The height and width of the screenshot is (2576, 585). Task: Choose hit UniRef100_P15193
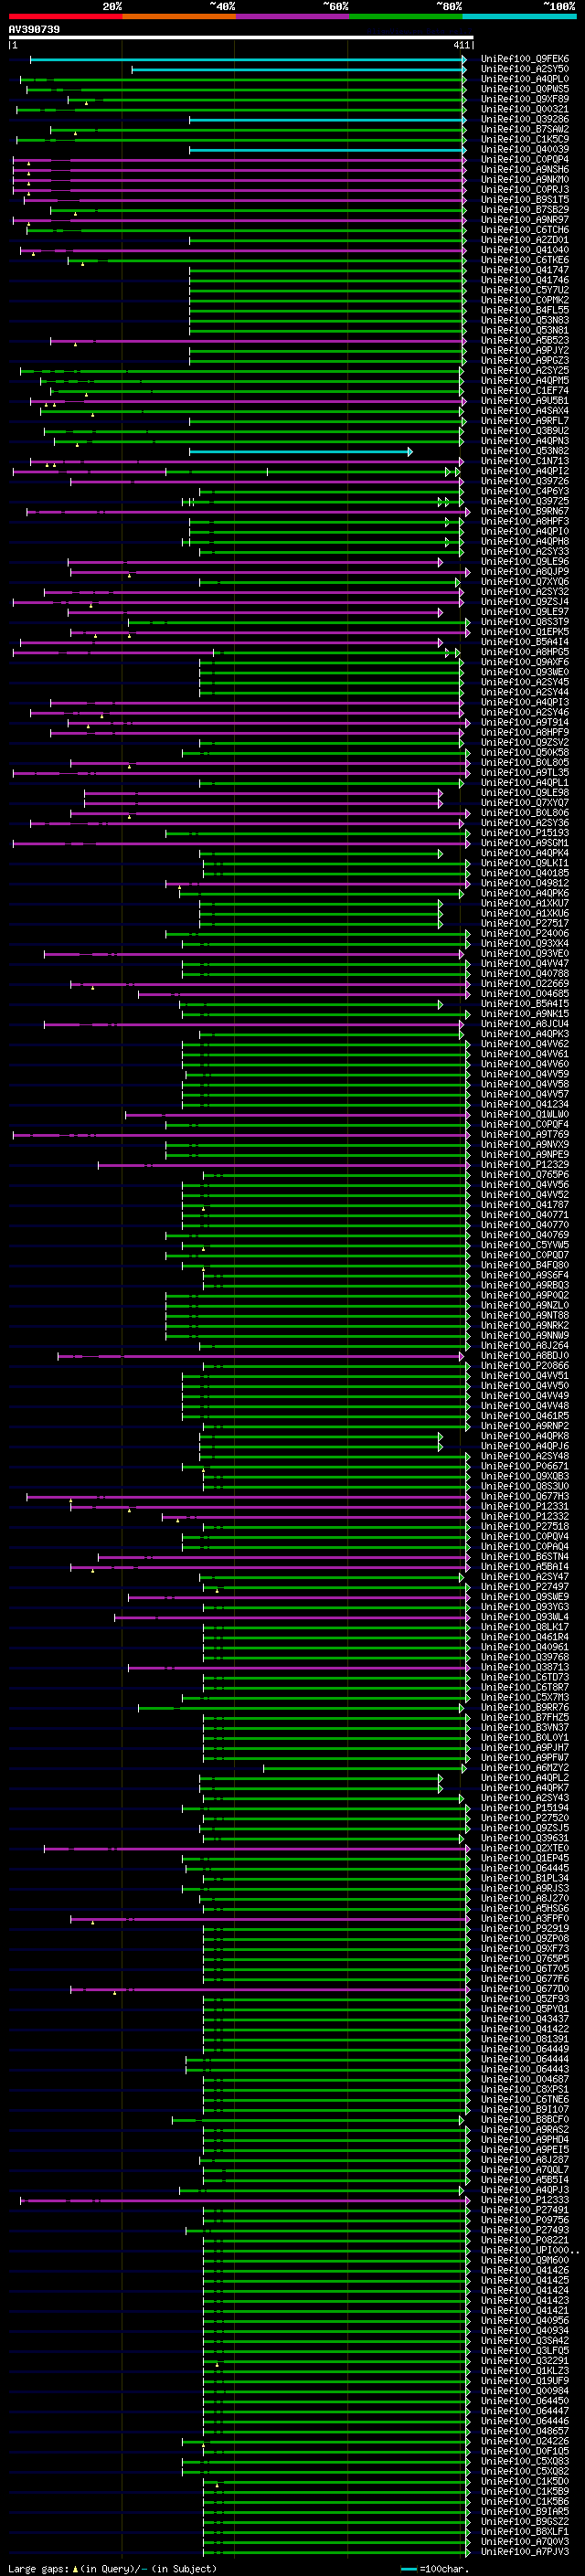525,833
